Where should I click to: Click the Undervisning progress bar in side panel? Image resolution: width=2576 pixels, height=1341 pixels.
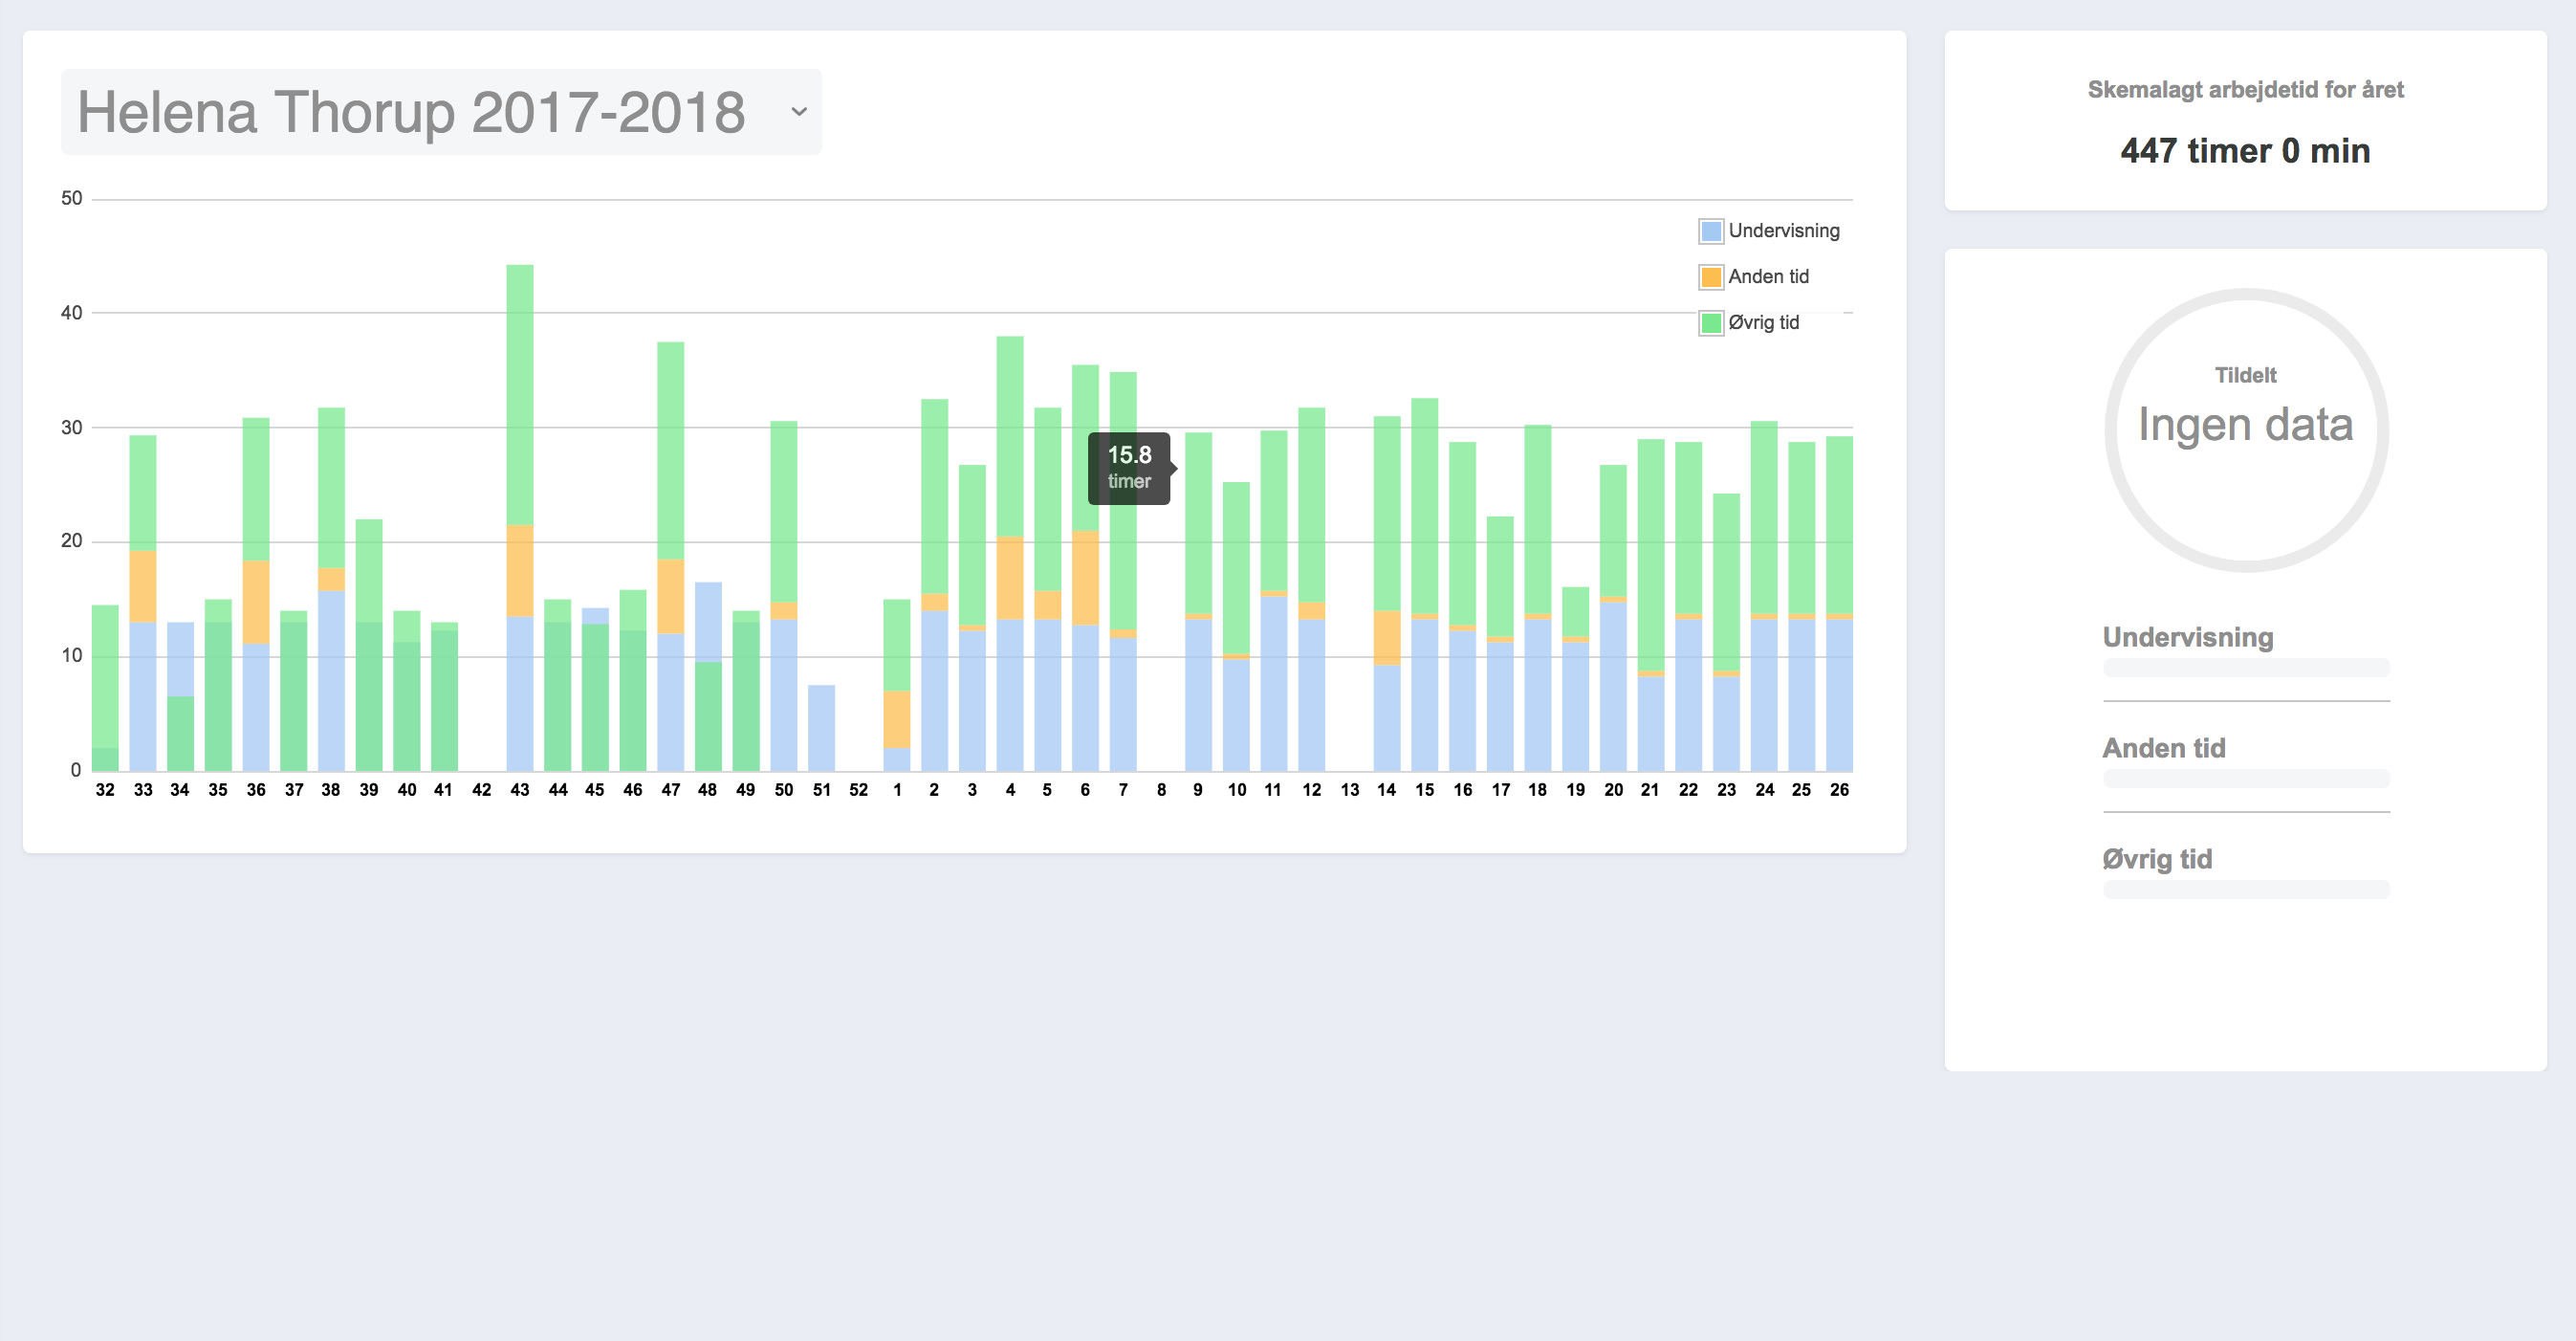[x=2246, y=668]
